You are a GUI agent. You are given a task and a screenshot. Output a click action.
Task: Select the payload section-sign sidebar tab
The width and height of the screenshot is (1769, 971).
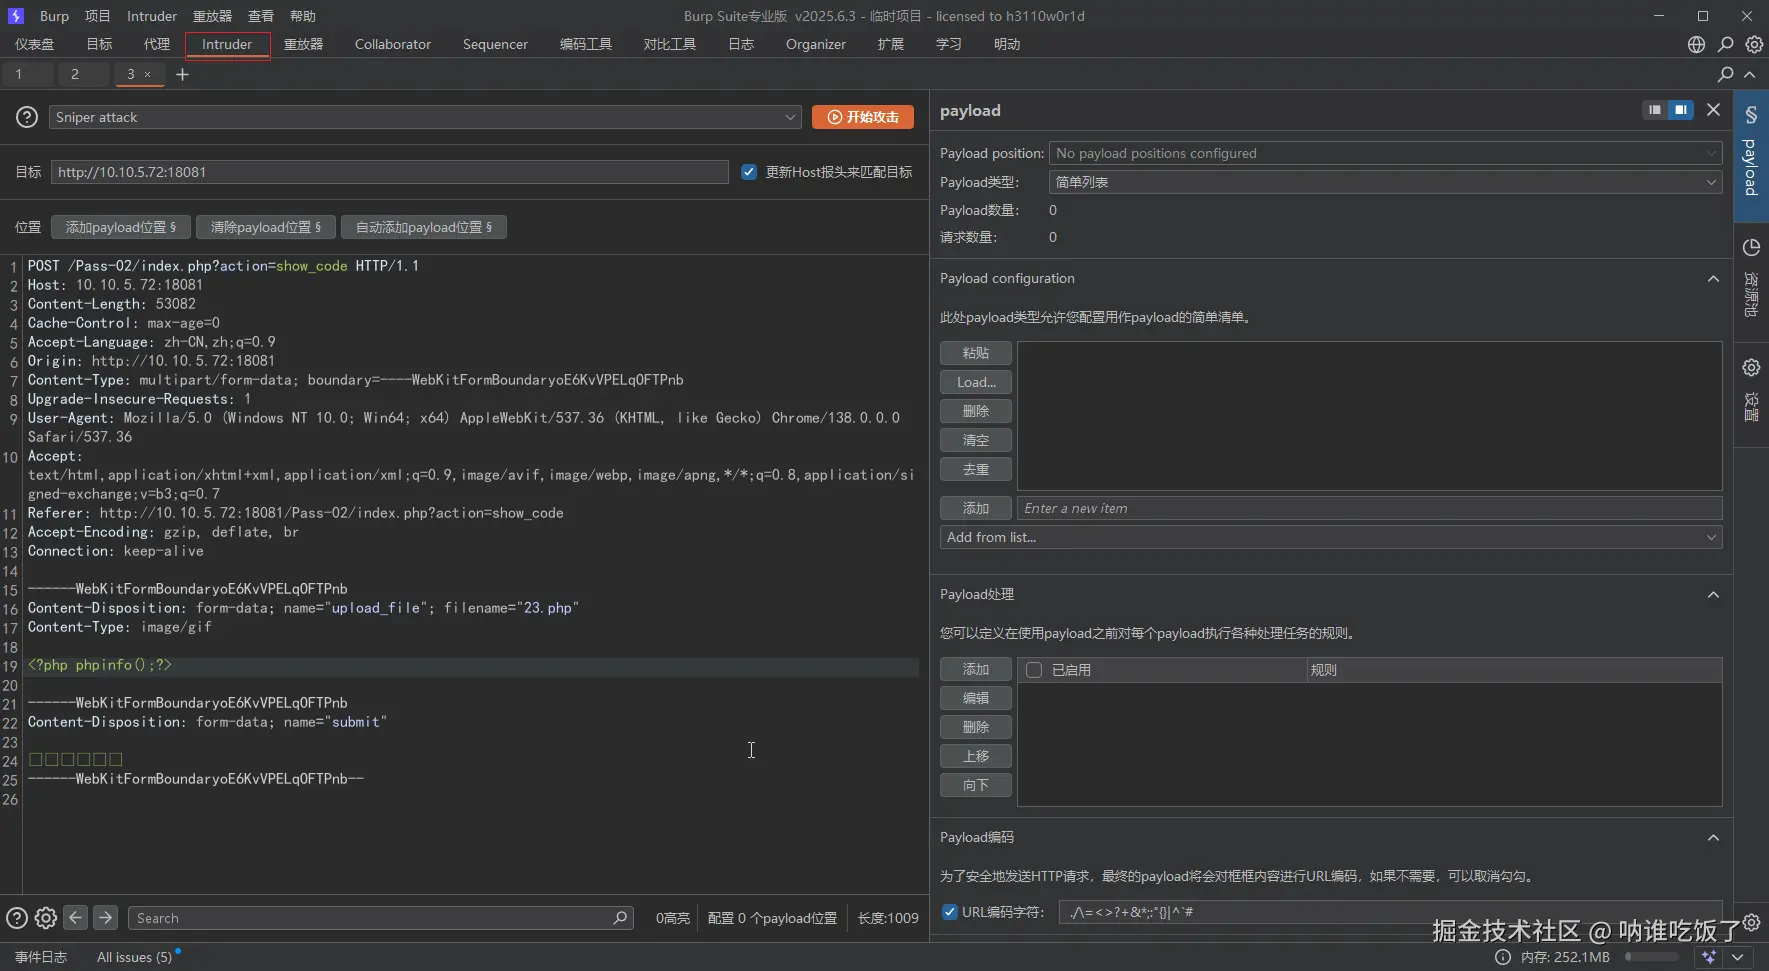[1751, 155]
